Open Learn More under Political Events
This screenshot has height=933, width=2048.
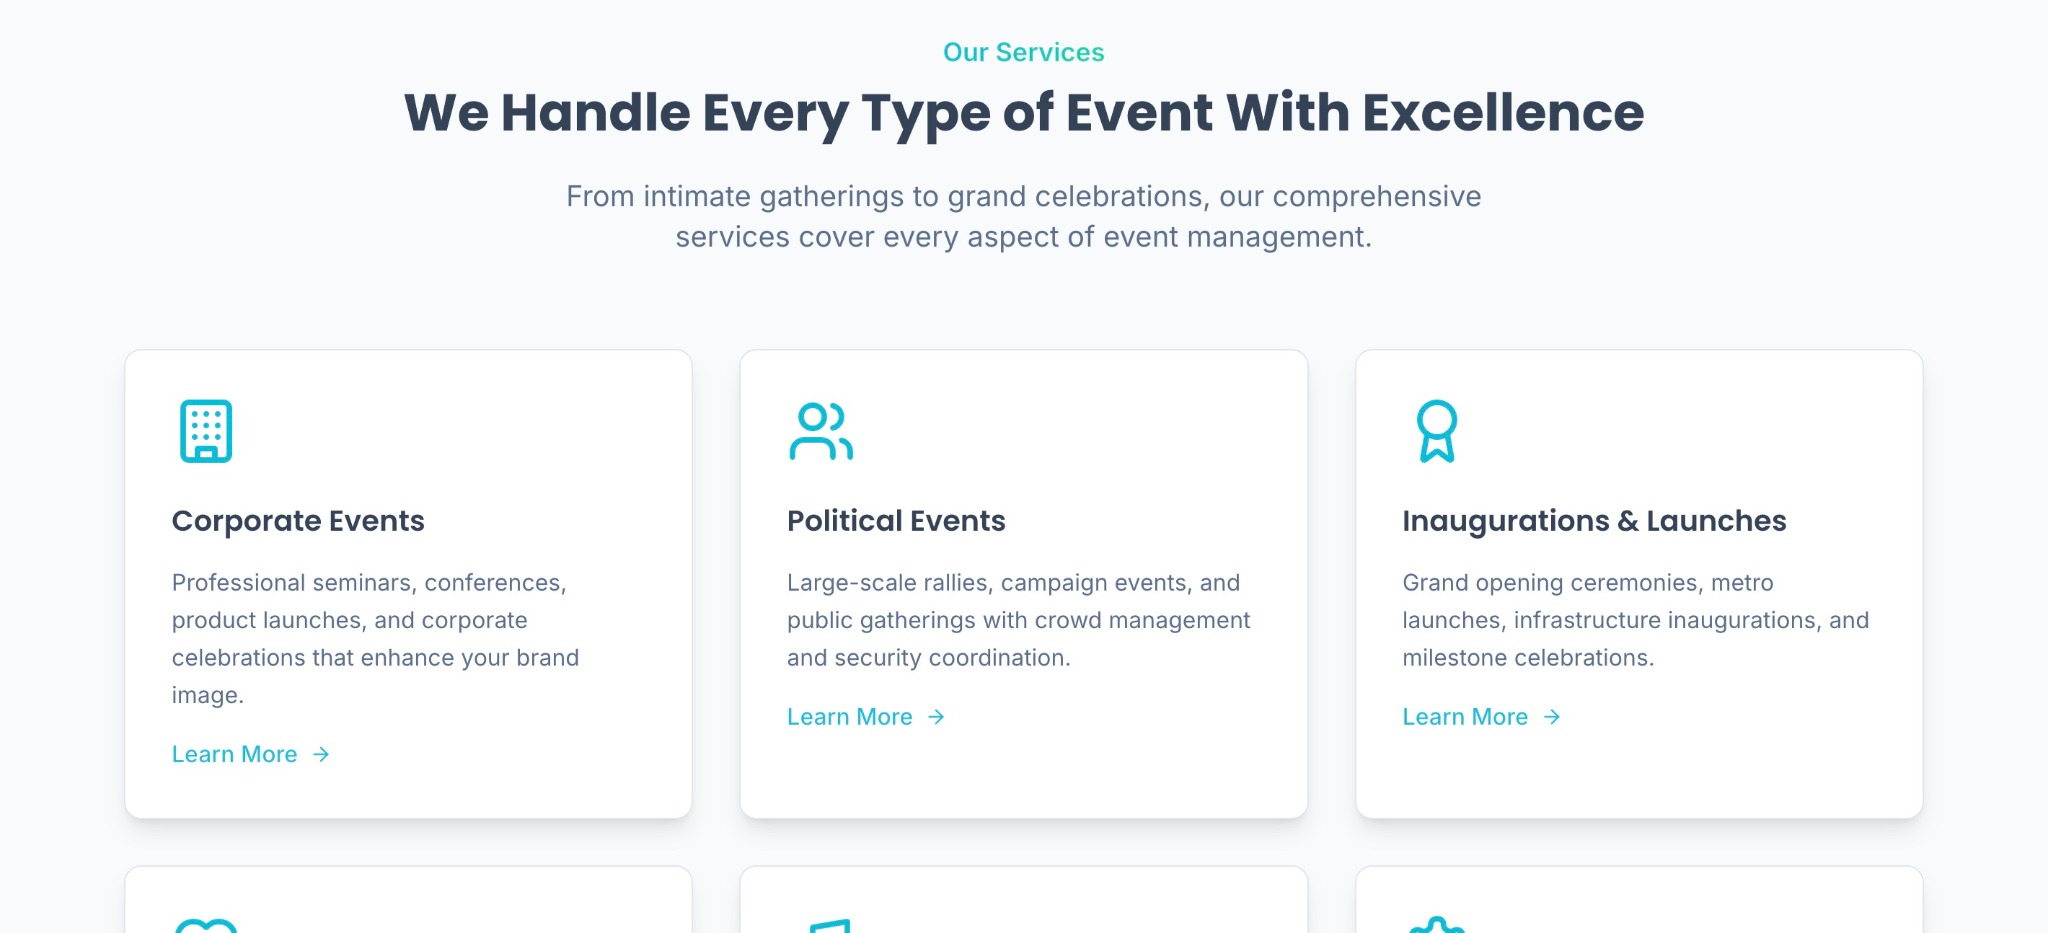pyautogui.click(x=850, y=717)
